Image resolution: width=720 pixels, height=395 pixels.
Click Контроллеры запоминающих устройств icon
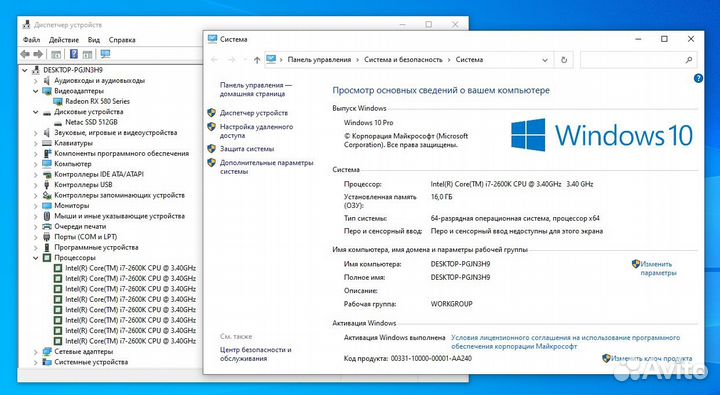tap(47, 195)
